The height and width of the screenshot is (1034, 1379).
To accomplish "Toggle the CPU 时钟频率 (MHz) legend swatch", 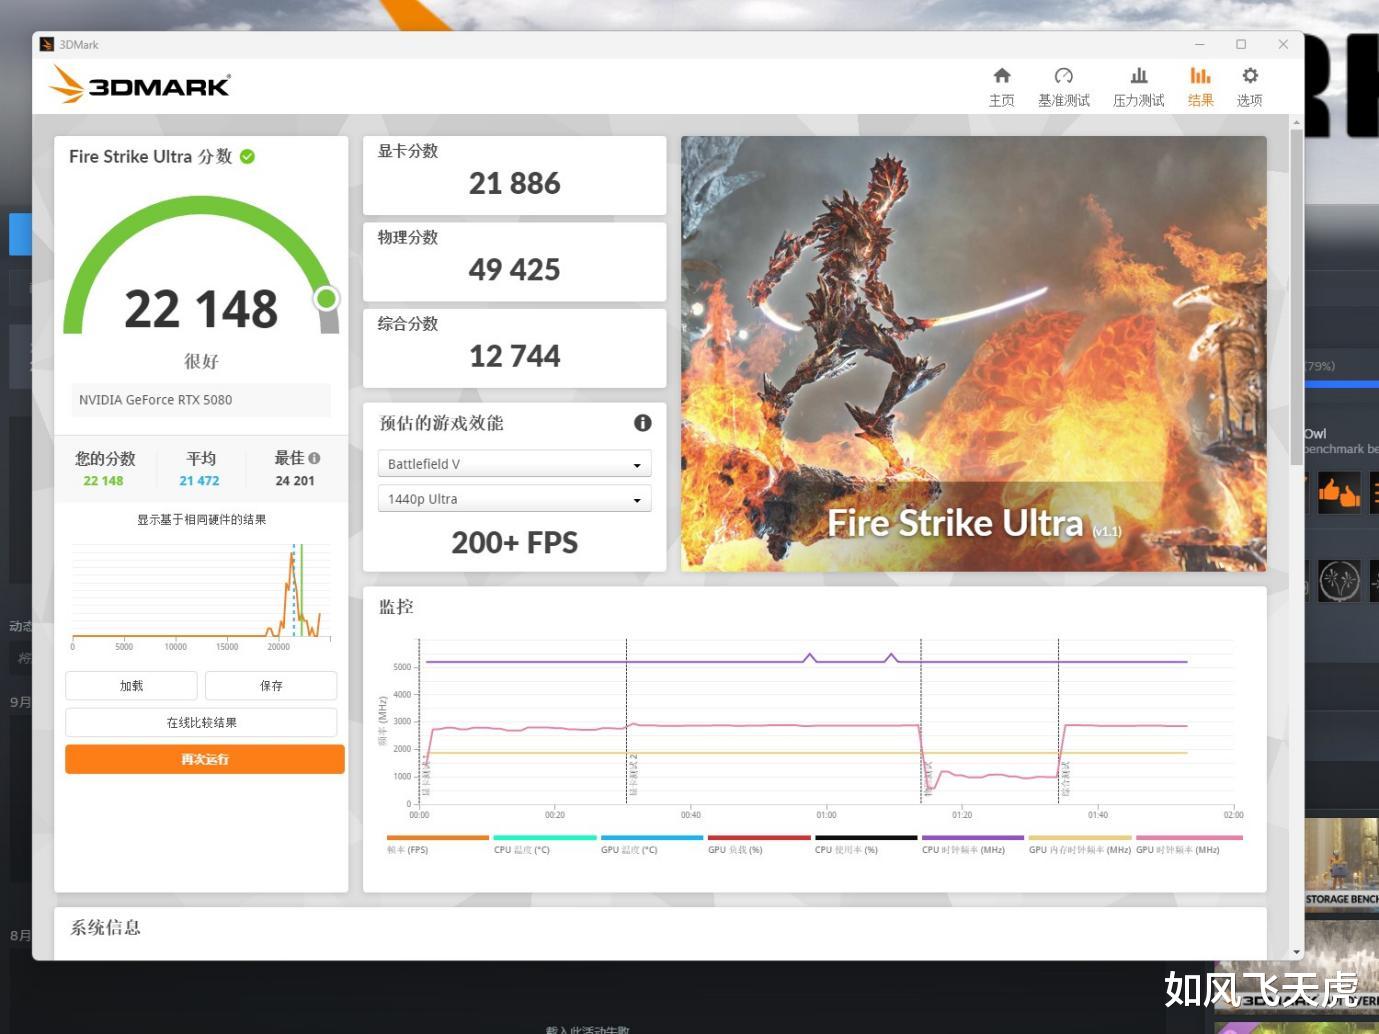I will click(x=973, y=838).
